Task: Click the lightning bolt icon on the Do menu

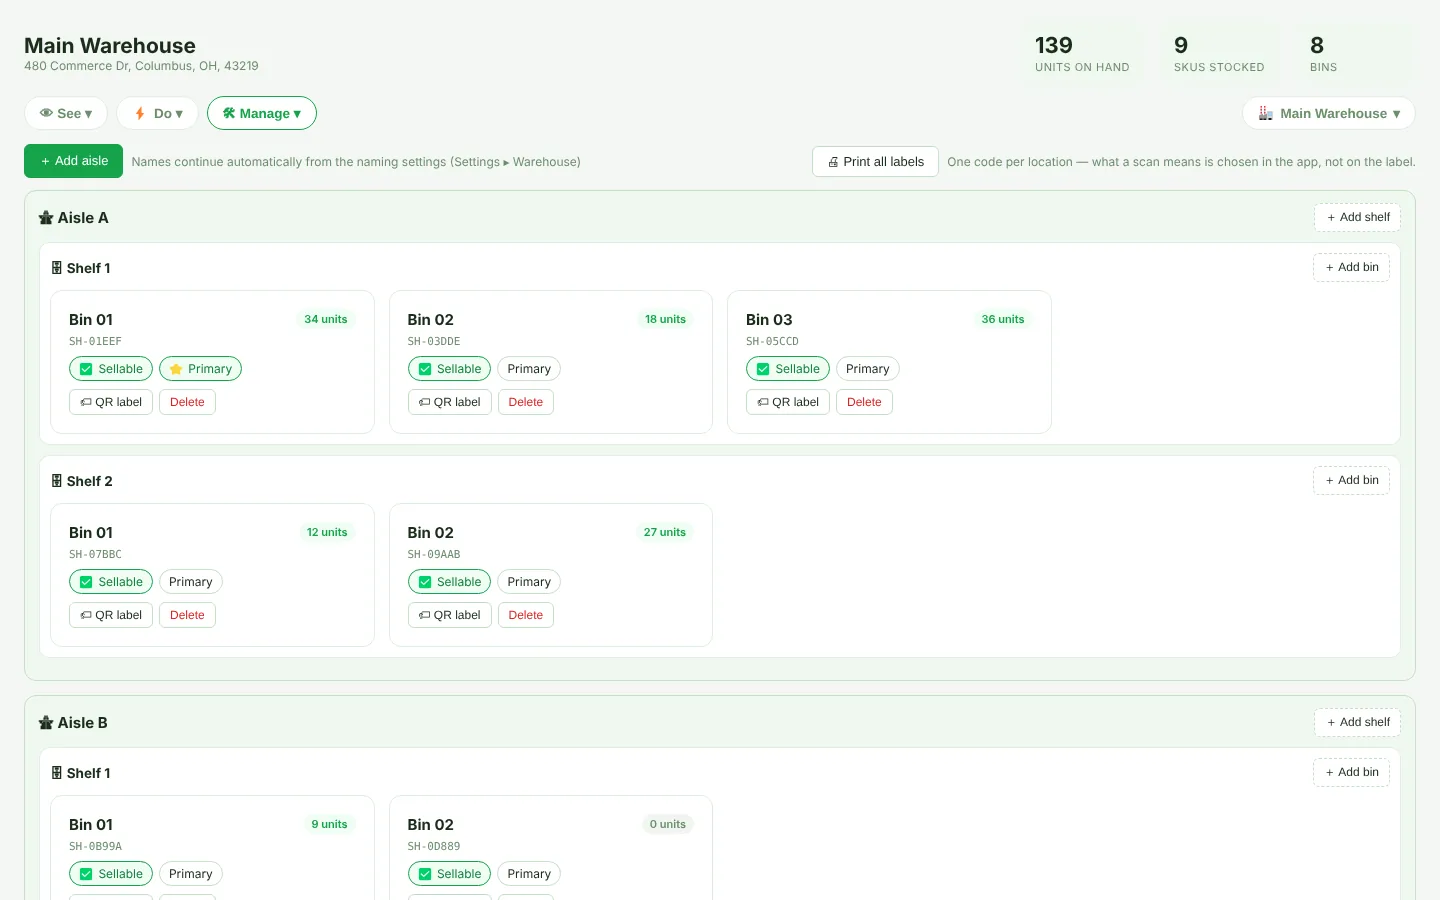Action: pos(140,114)
